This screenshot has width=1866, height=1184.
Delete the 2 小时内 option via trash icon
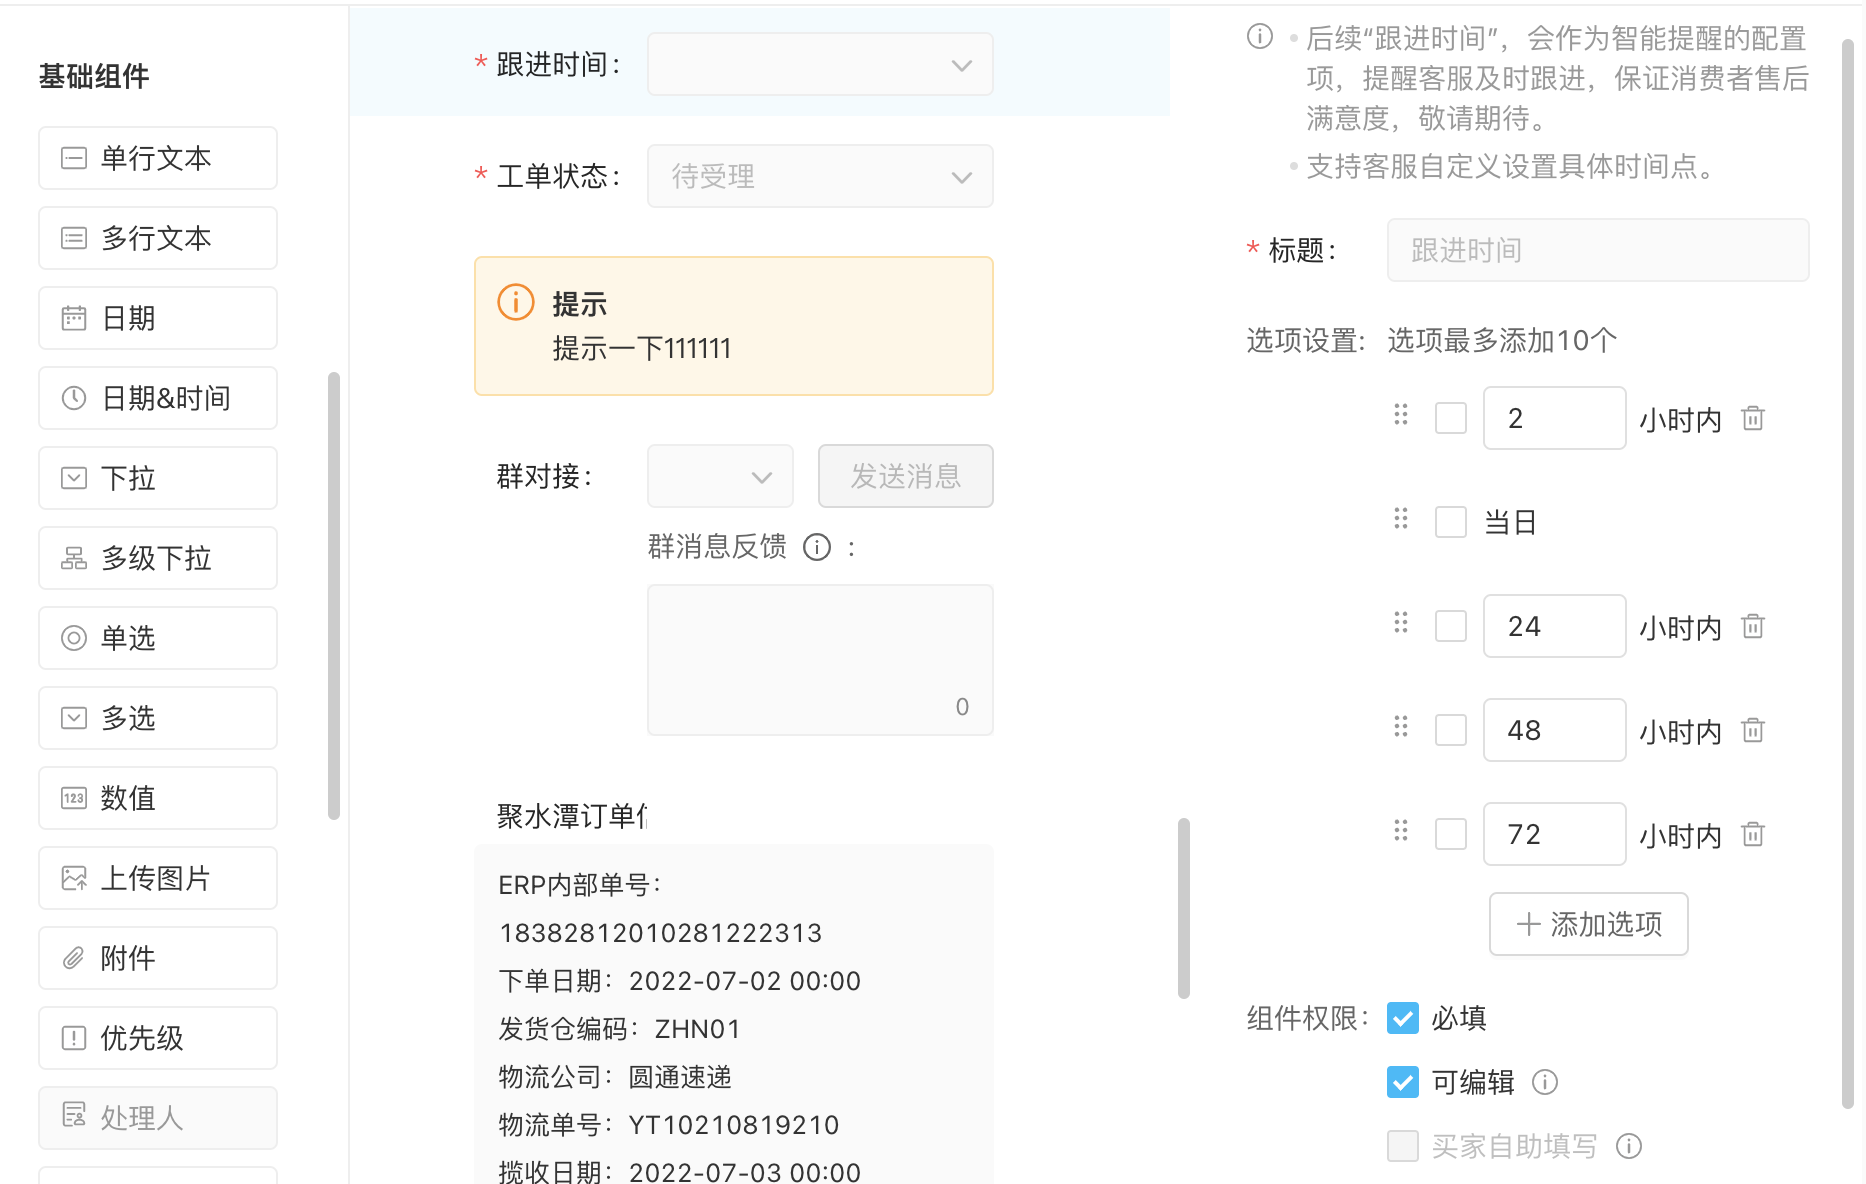pyautogui.click(x=1753, y=418)
